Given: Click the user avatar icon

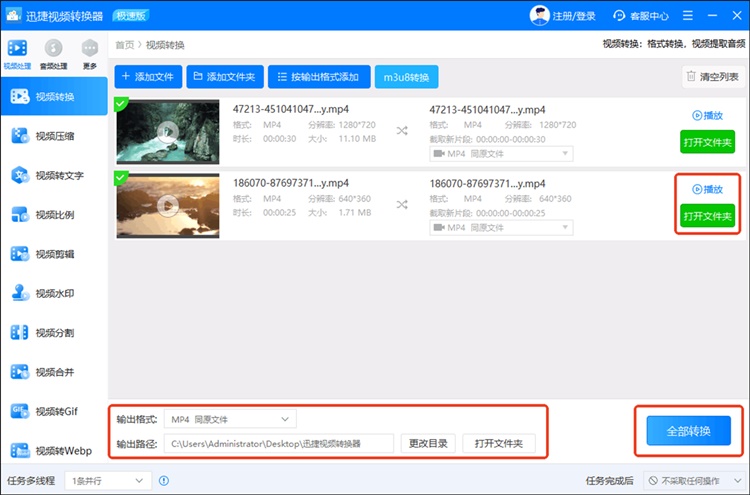Looking at the screenshot, I should pyautogui.click(x=540, y=16).
